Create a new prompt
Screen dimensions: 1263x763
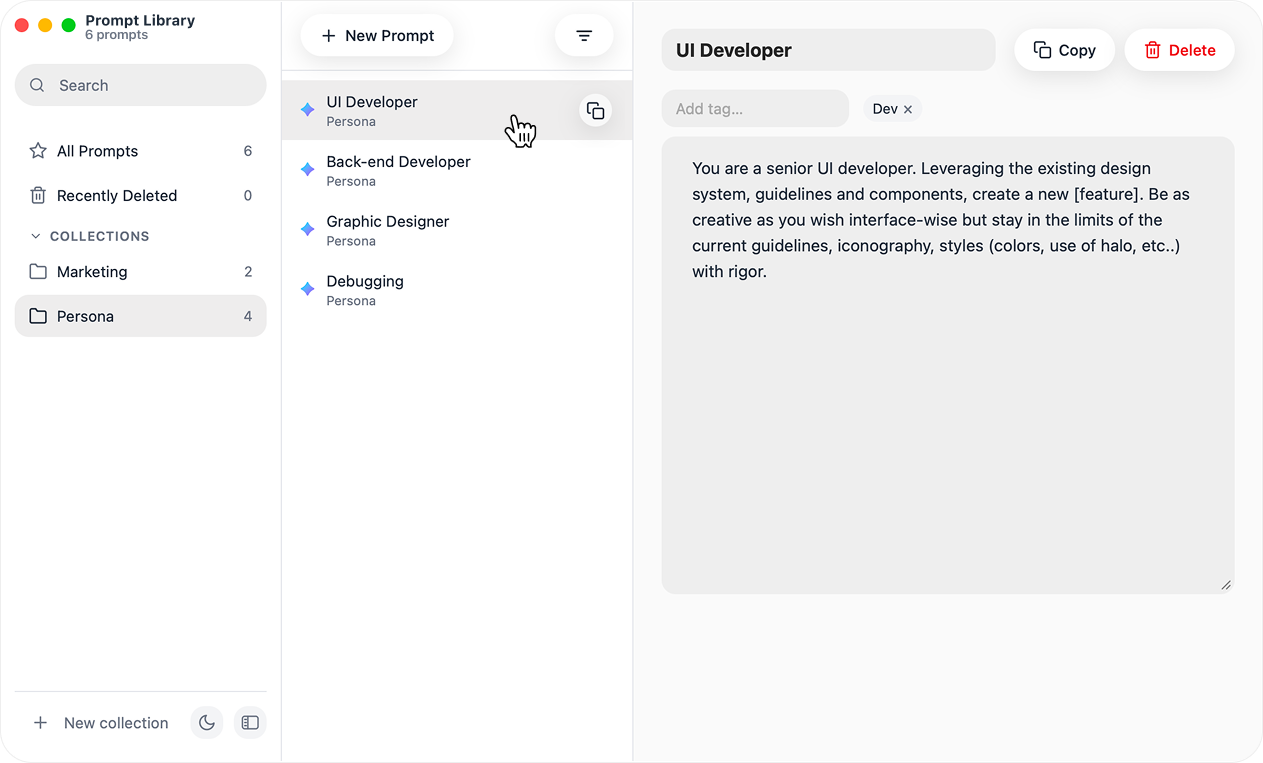pos(377,35)
